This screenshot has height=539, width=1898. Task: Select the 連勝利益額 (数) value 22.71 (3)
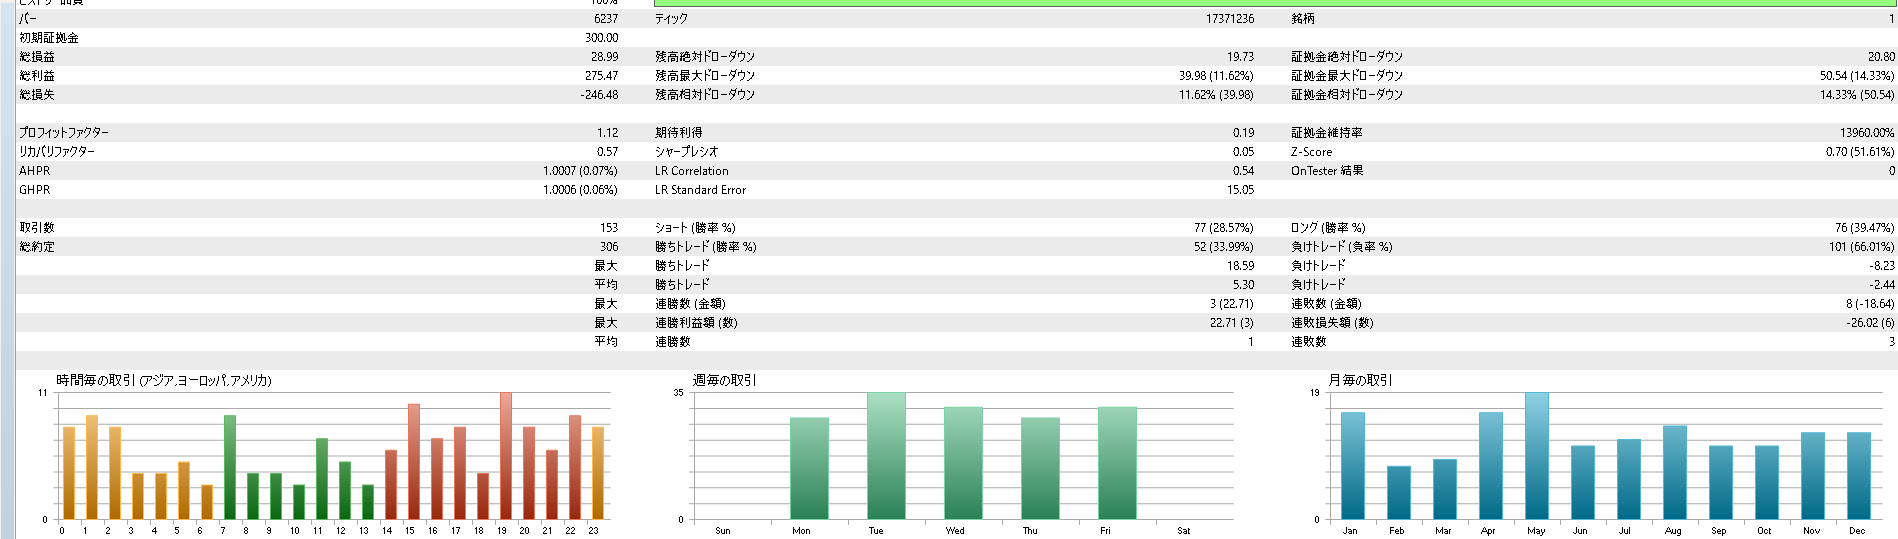coord(1231,323)
